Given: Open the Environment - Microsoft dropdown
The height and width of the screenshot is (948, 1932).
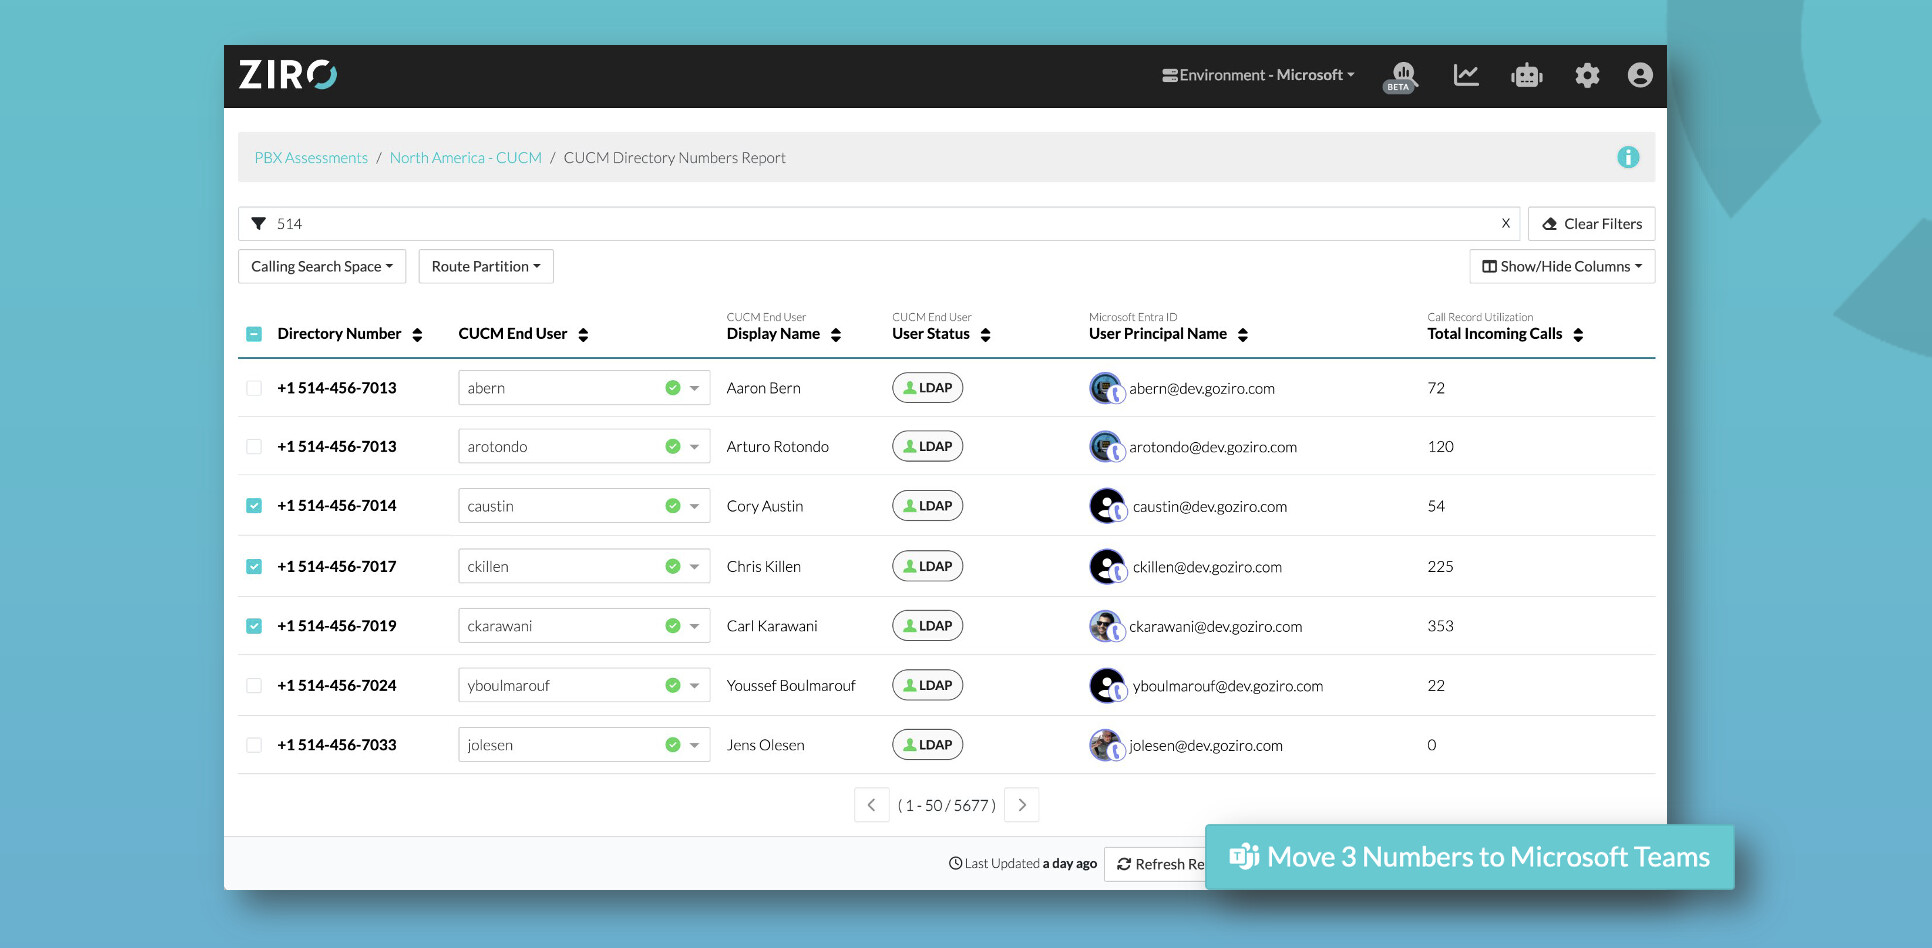Looking at the screenshot, I should coord(1258,75).
